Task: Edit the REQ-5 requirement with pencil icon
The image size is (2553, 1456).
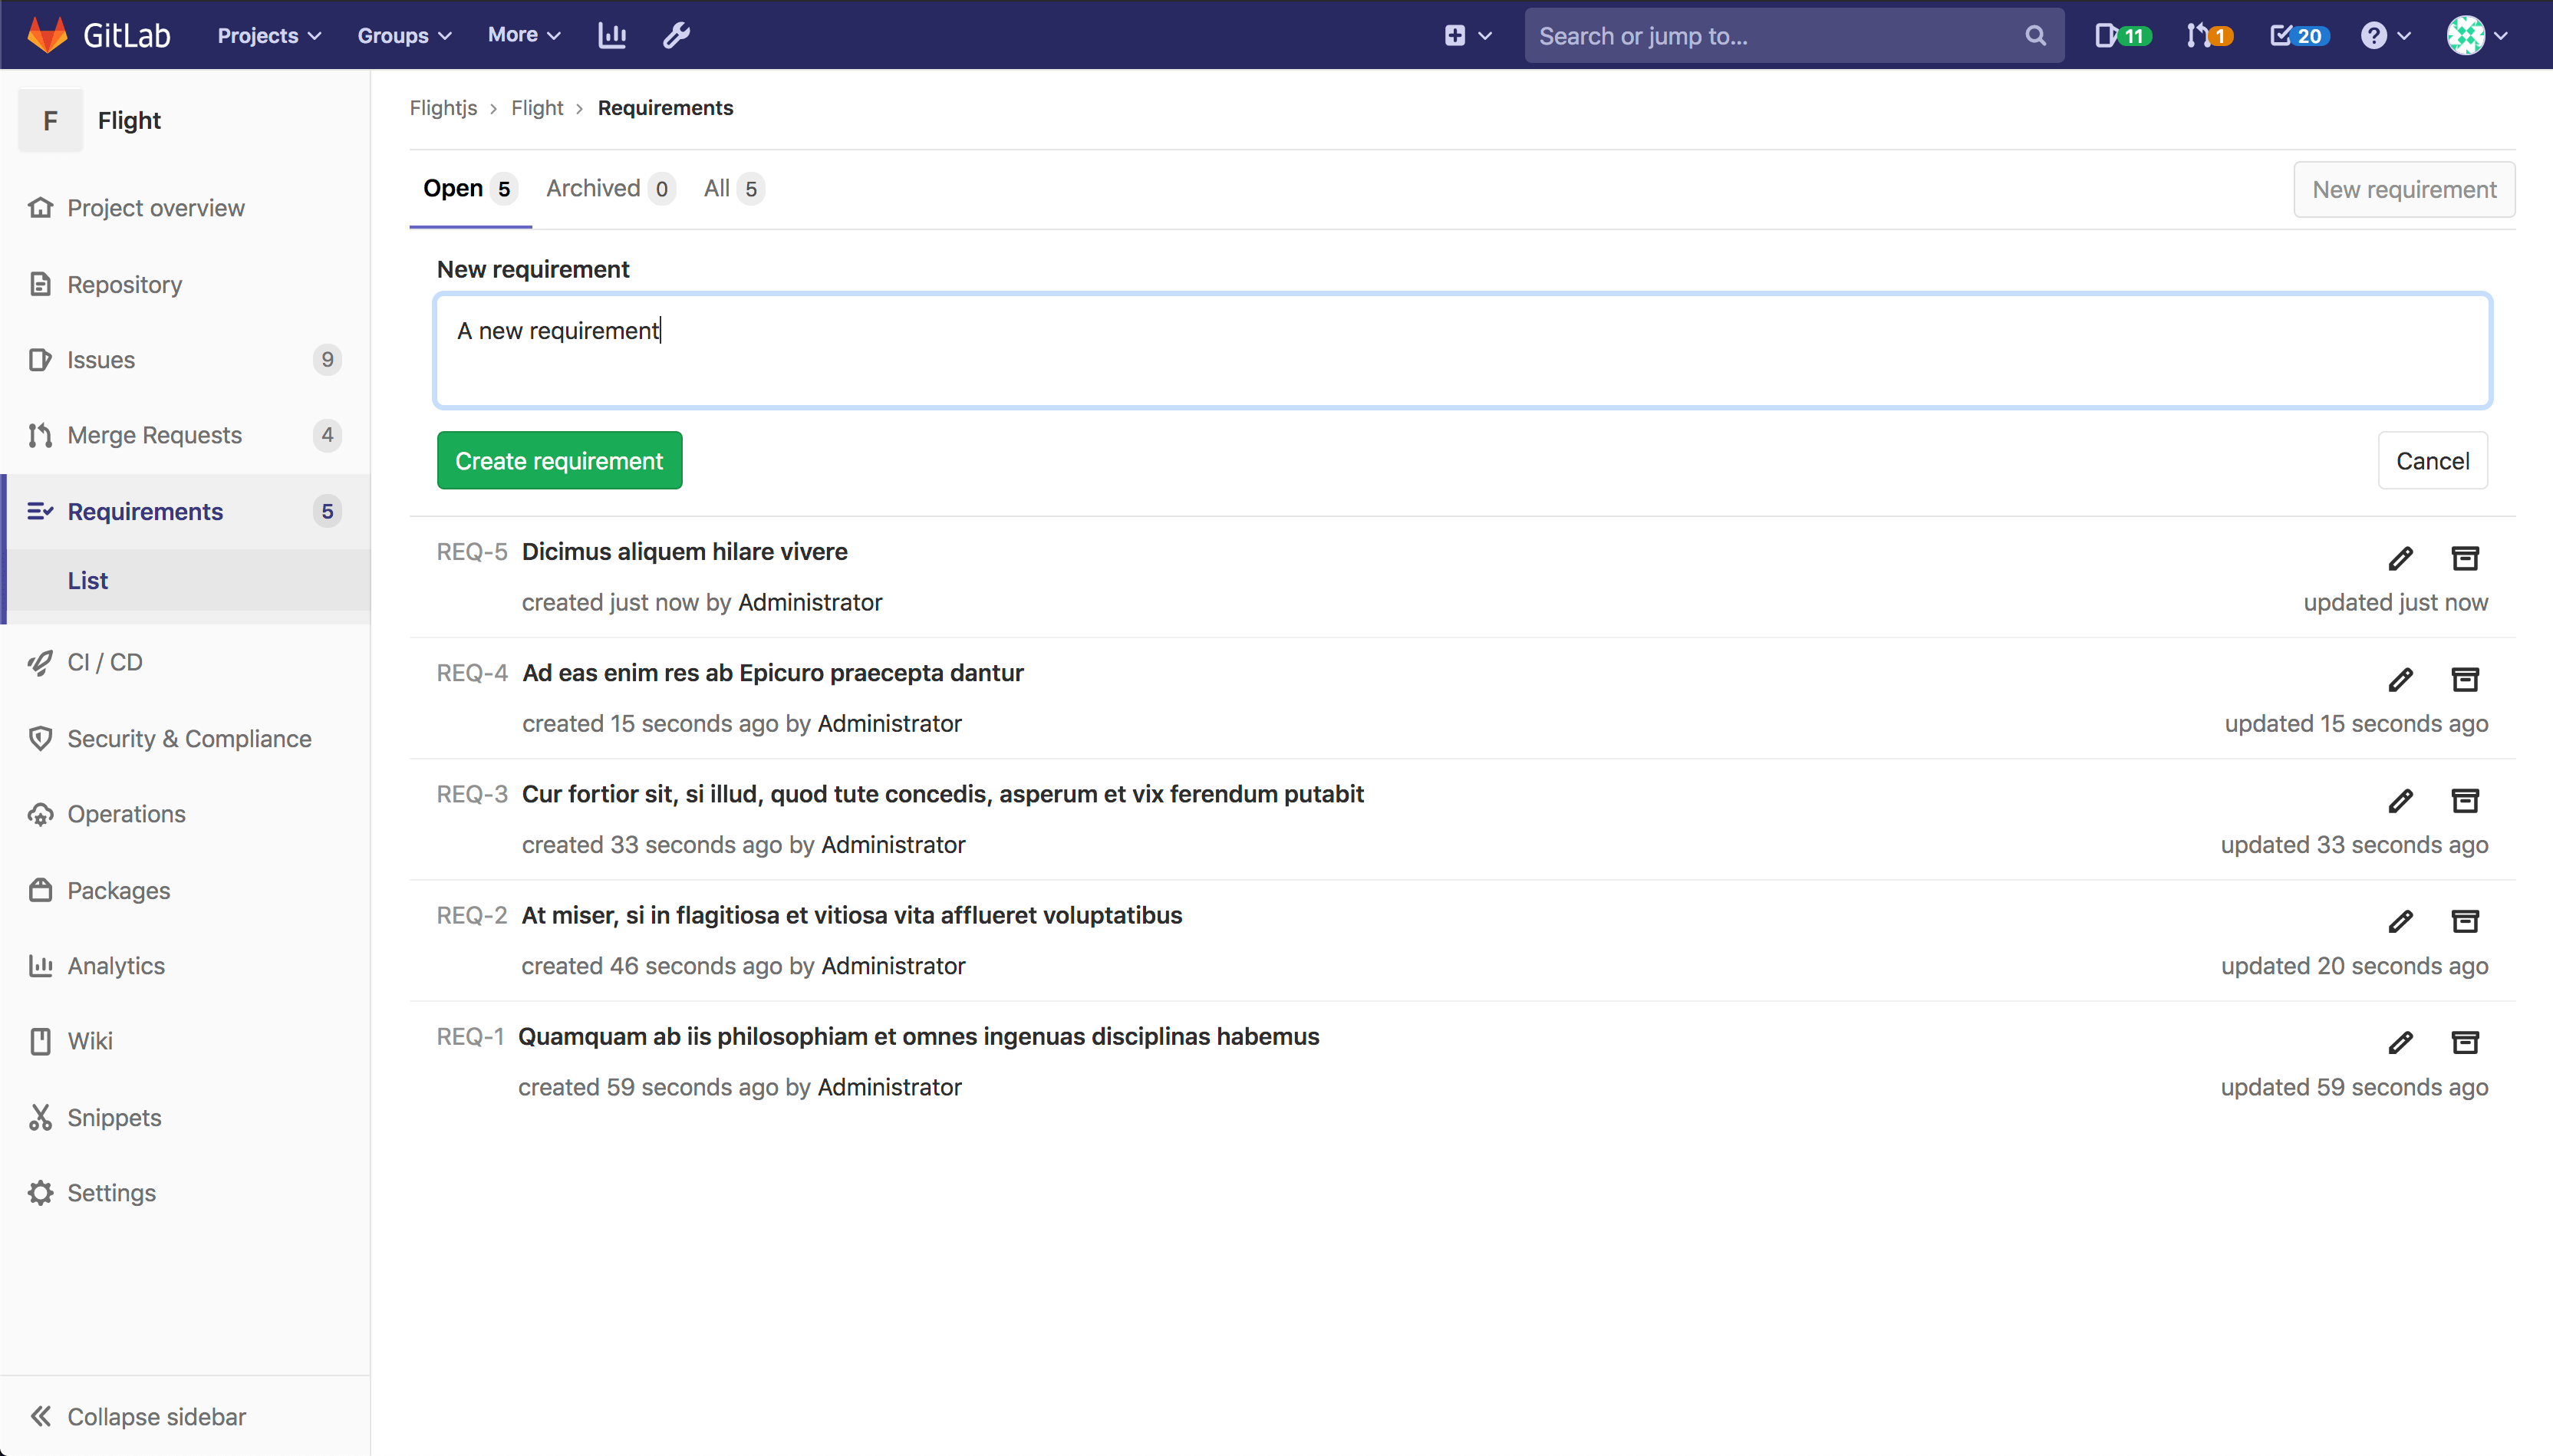Action: pos(2400,559)
